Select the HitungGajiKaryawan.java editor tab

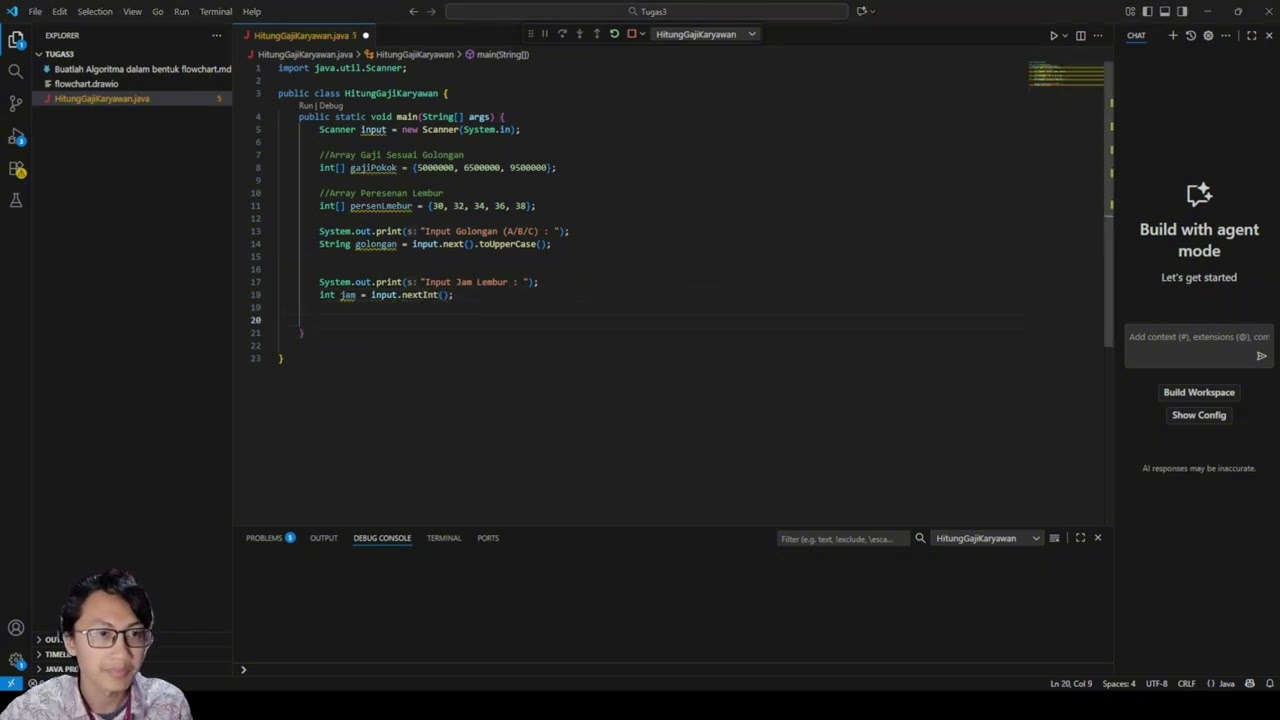(x=305, y=35)
